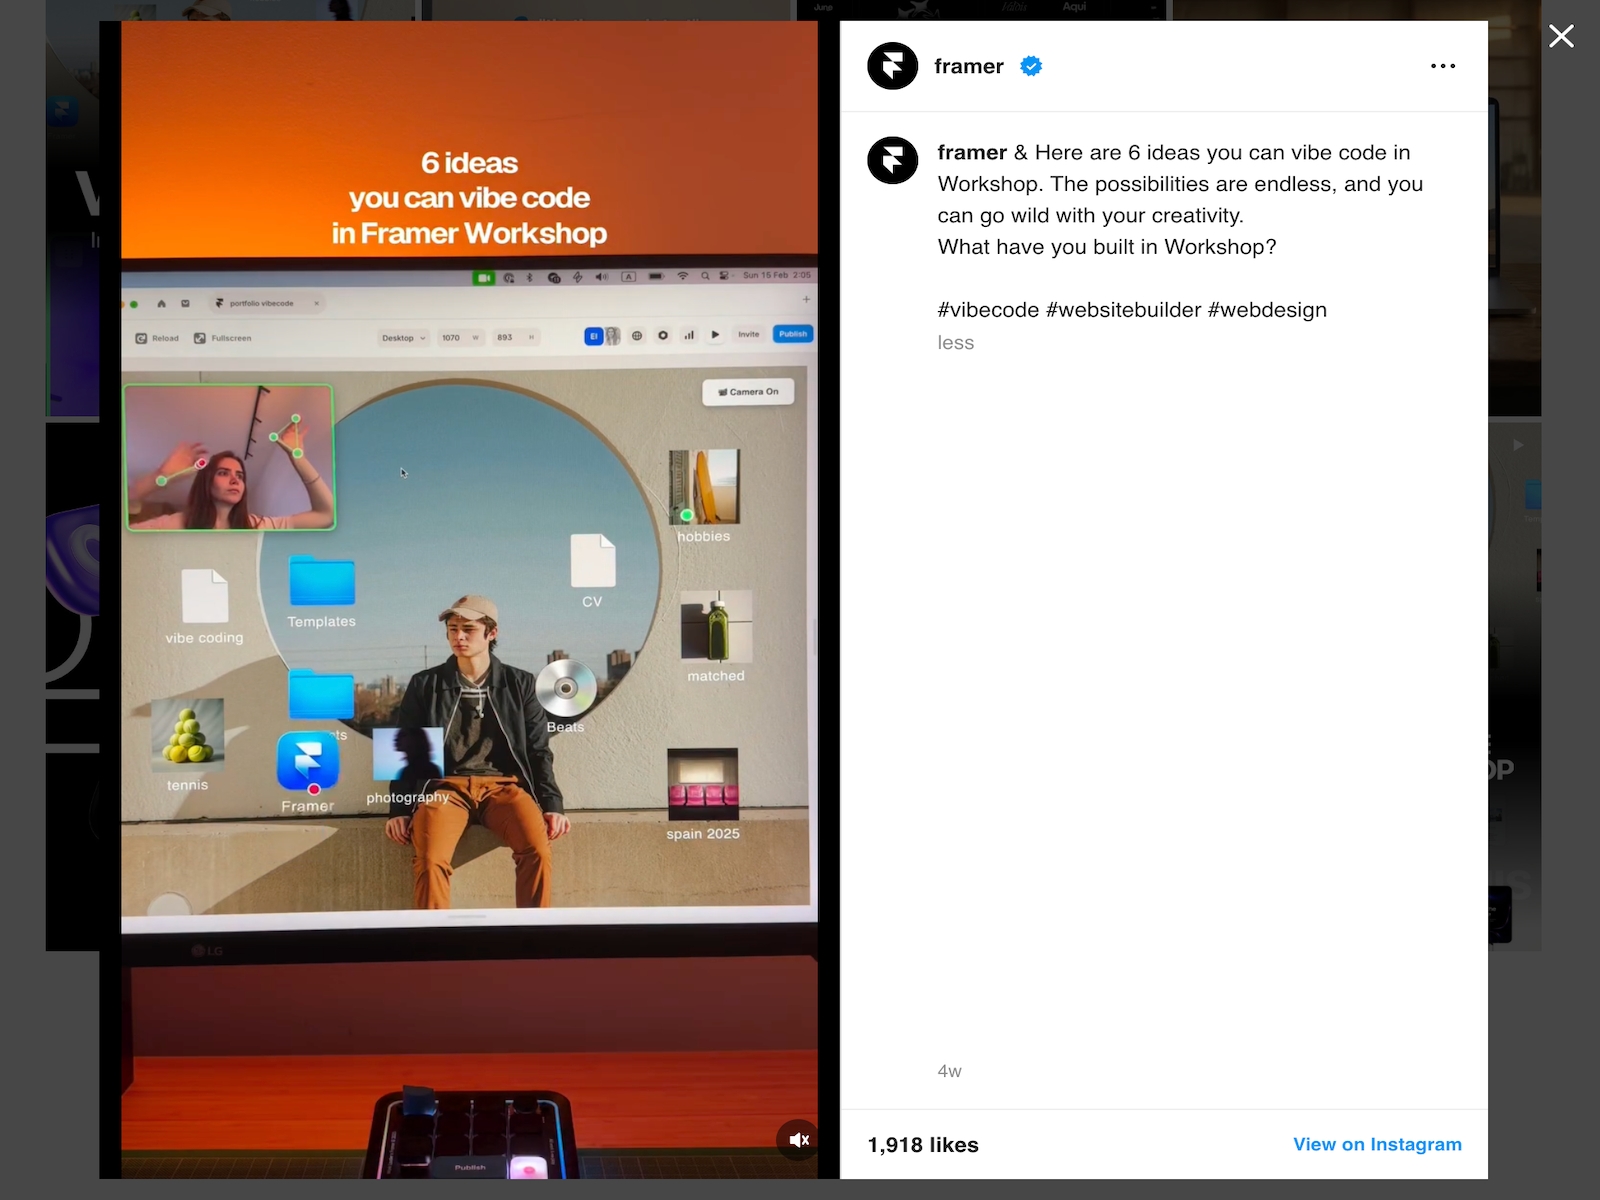1600x1200 pixels.
Task: Click the Fullscreen icon in the preview toolbar
Action: coord(200,337)
